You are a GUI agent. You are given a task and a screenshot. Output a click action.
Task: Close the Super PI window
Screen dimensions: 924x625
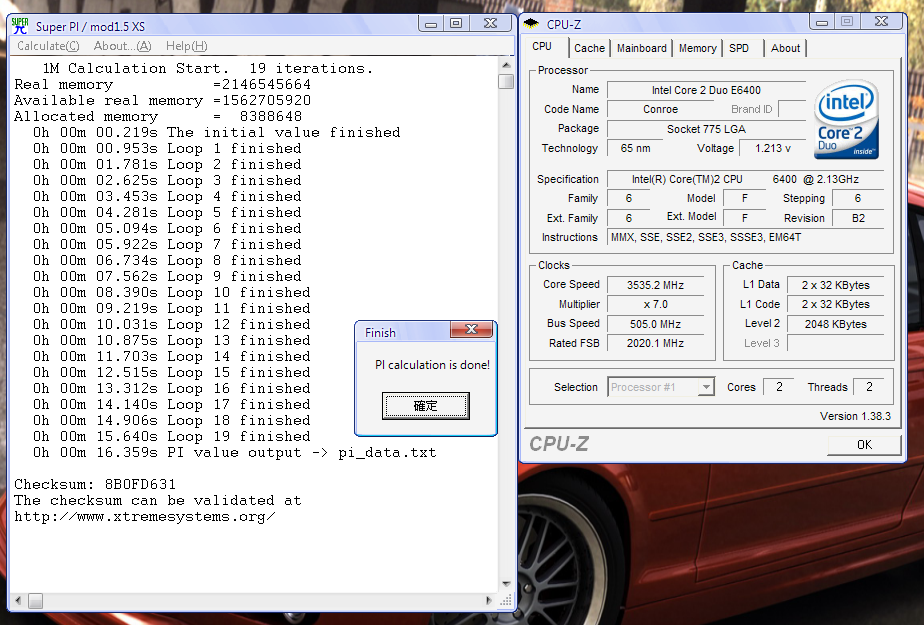[x=490, y=24]
